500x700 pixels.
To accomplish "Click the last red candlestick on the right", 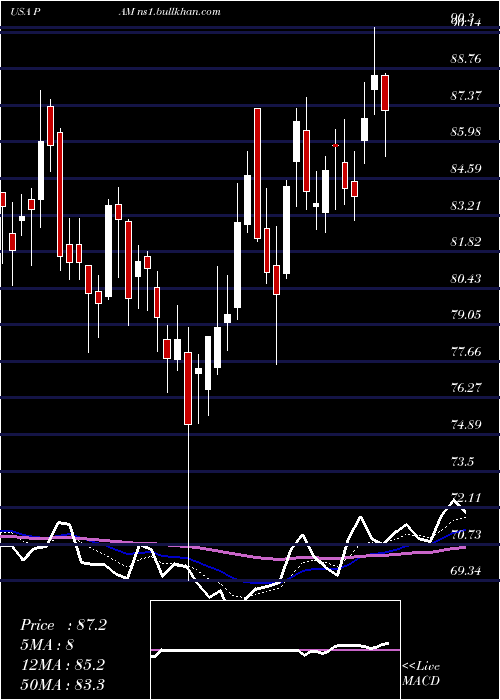I will tap(385, 93).
